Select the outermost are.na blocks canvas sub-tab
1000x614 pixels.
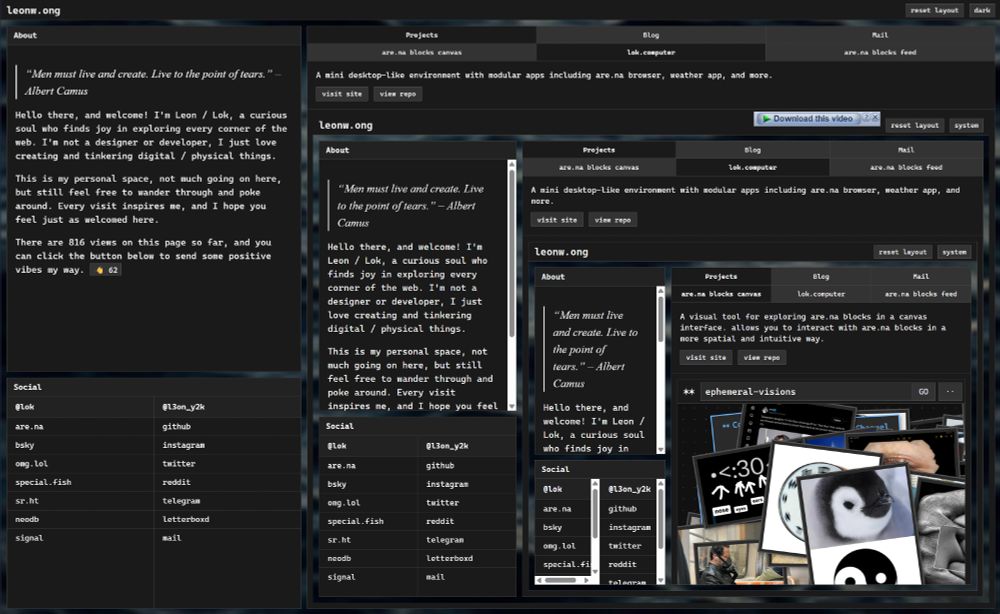422,52
